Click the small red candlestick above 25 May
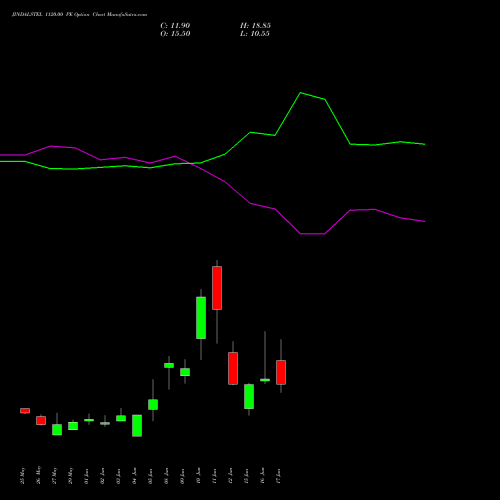 click(x=25, y=411)
